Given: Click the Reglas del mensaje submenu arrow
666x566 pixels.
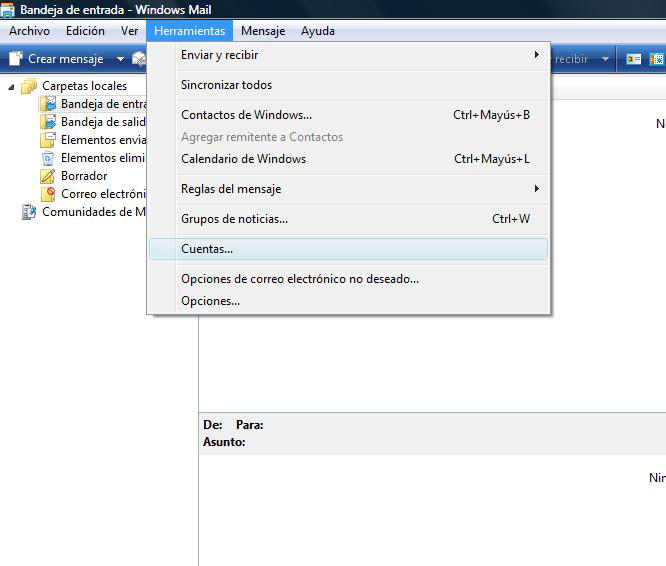Looking at the screenshot, I should pos(536,189).
